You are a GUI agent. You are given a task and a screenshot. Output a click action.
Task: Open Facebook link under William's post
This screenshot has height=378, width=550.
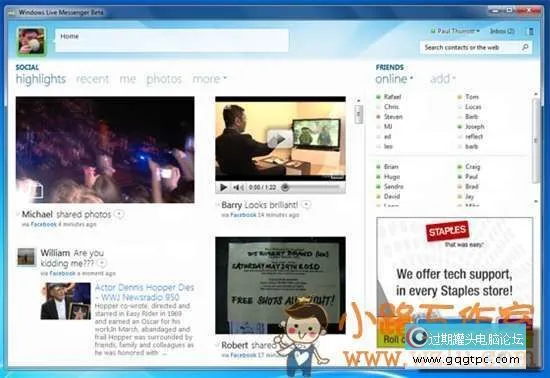click(62, 273)
